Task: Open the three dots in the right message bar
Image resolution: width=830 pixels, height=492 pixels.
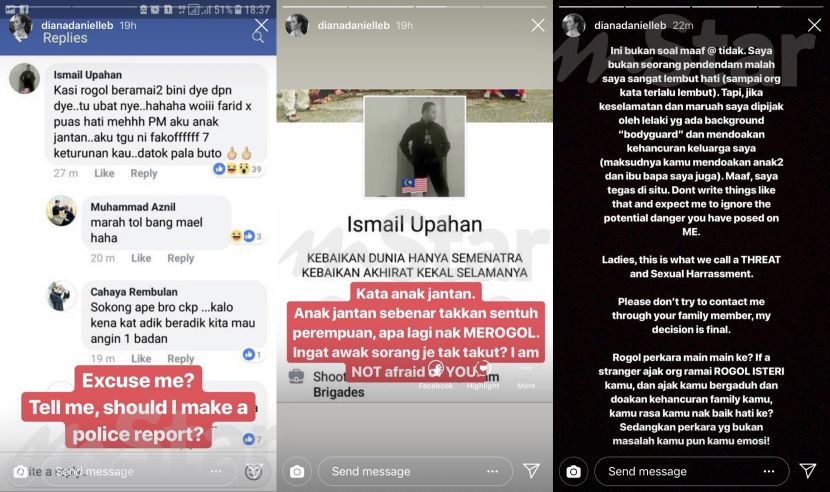Action: pyautogui.click(x=769, y=471)
